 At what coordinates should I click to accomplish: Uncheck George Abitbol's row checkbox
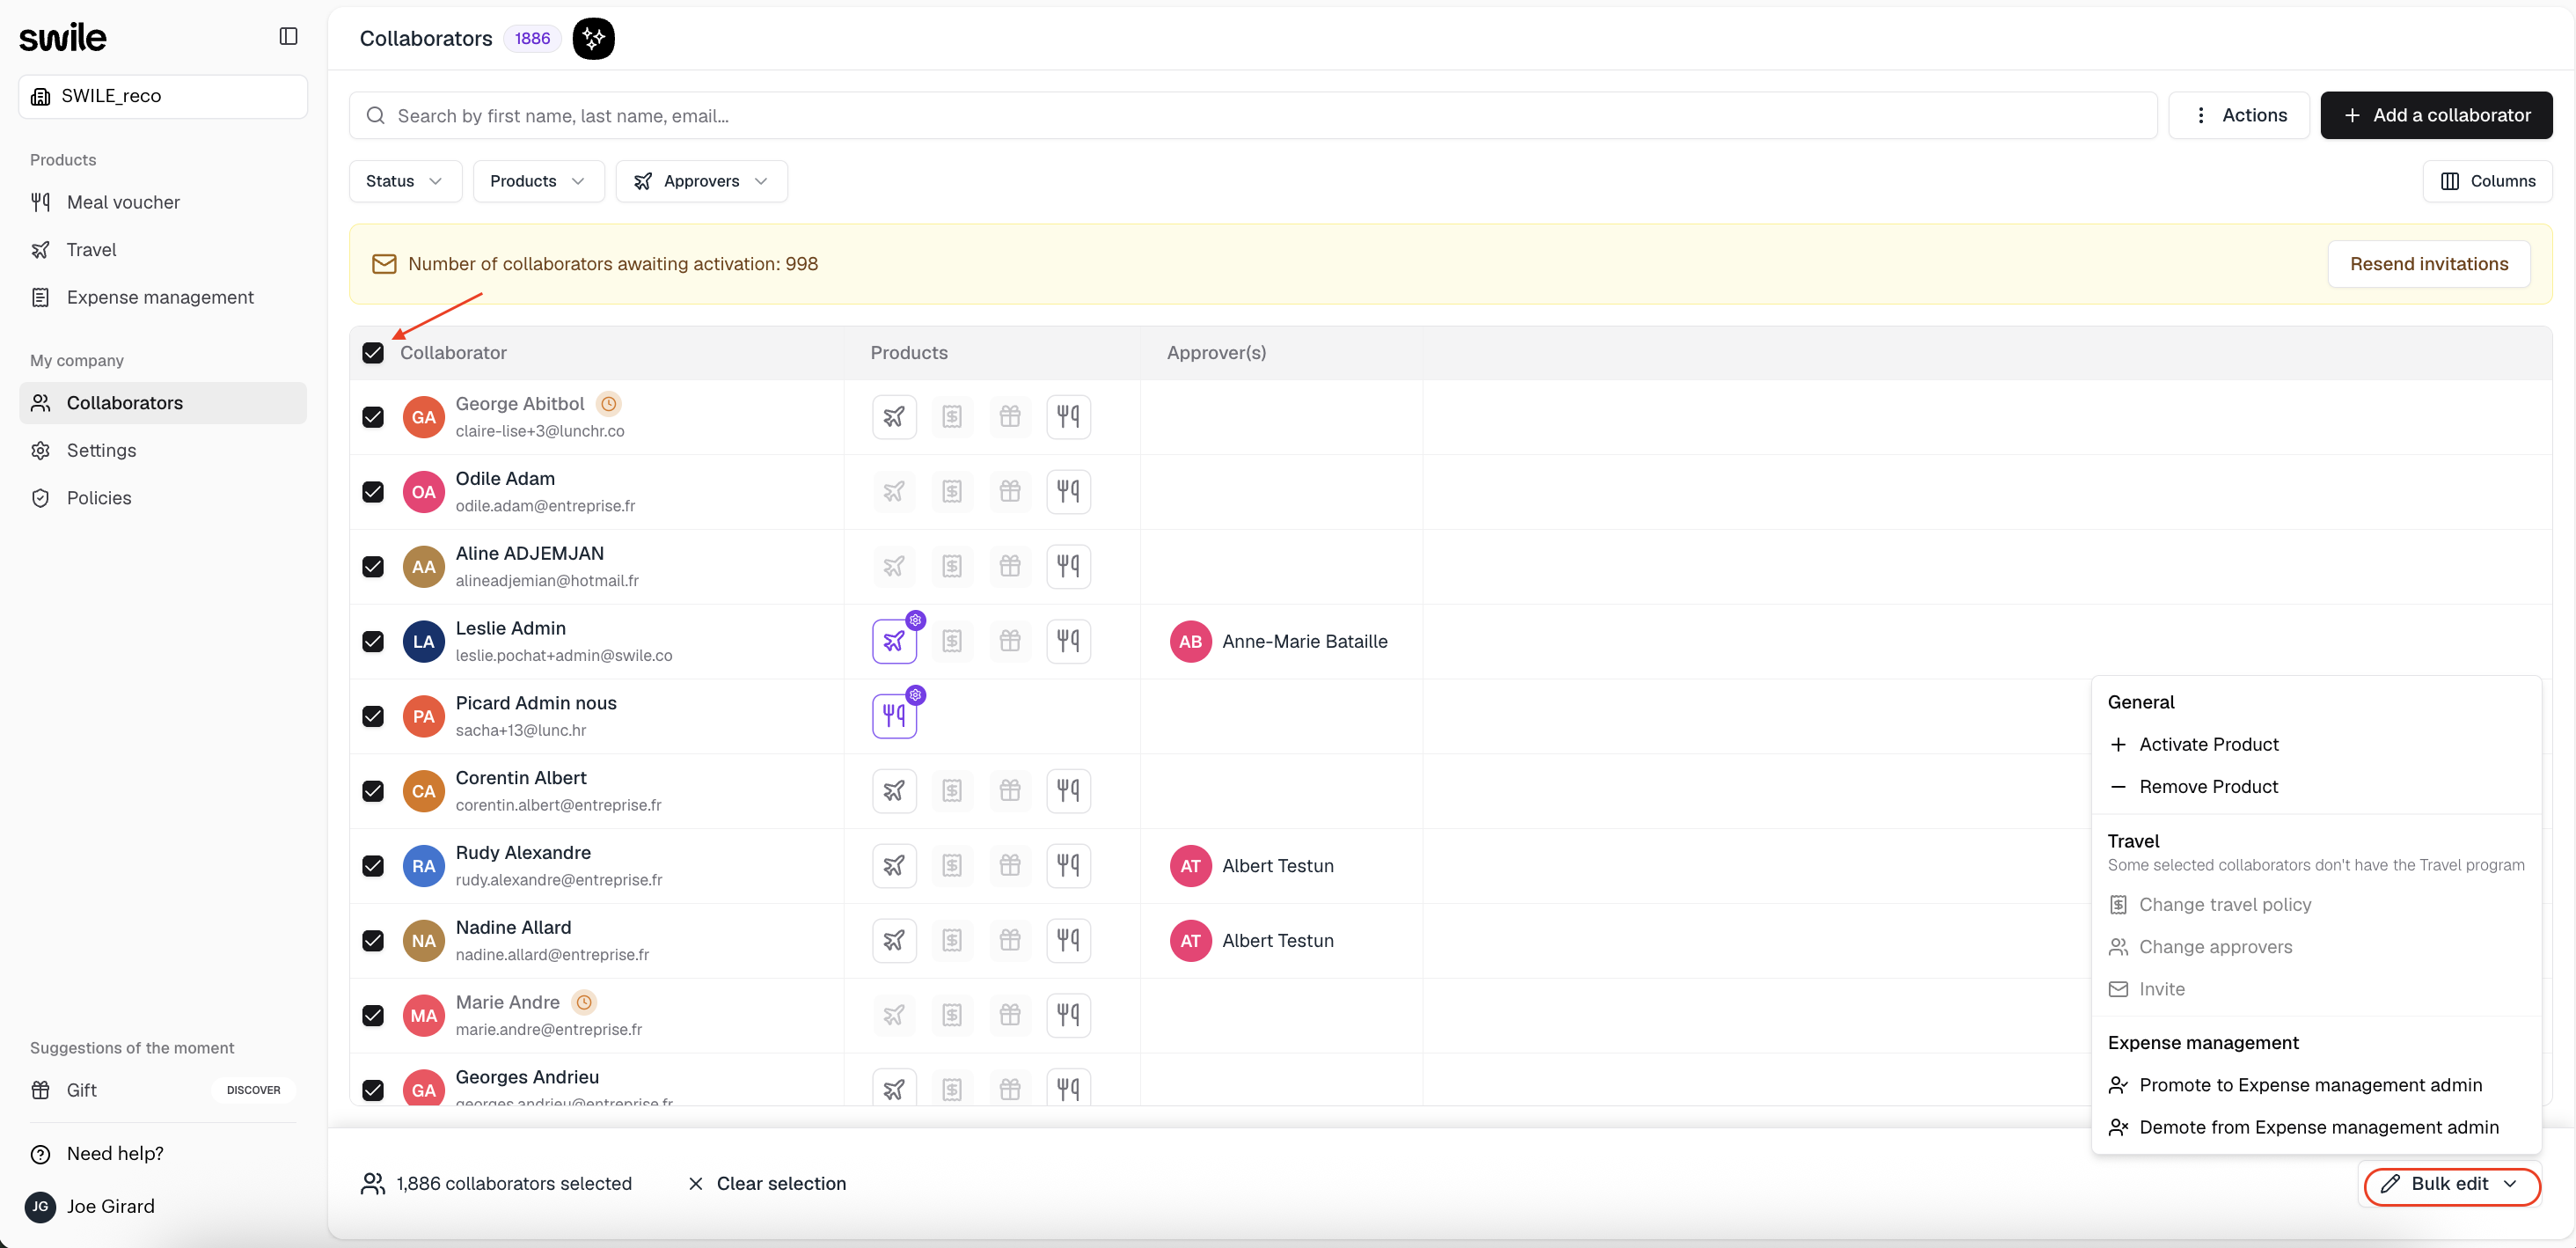click(373, 417)
